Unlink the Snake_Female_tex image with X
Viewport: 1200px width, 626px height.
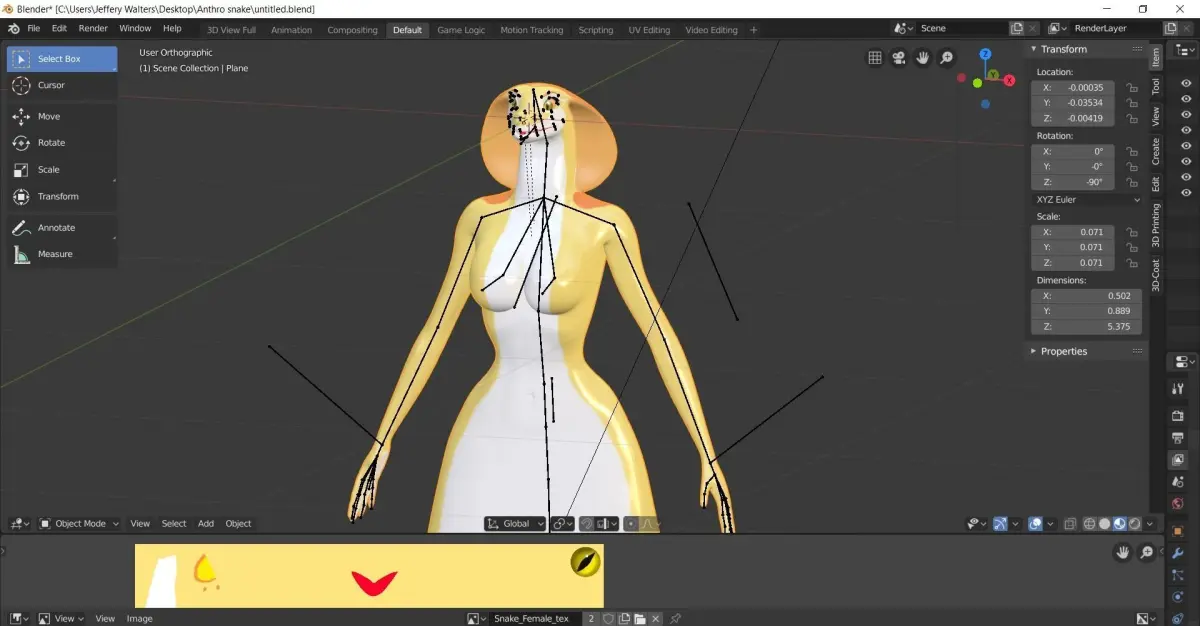coord(657,619)
